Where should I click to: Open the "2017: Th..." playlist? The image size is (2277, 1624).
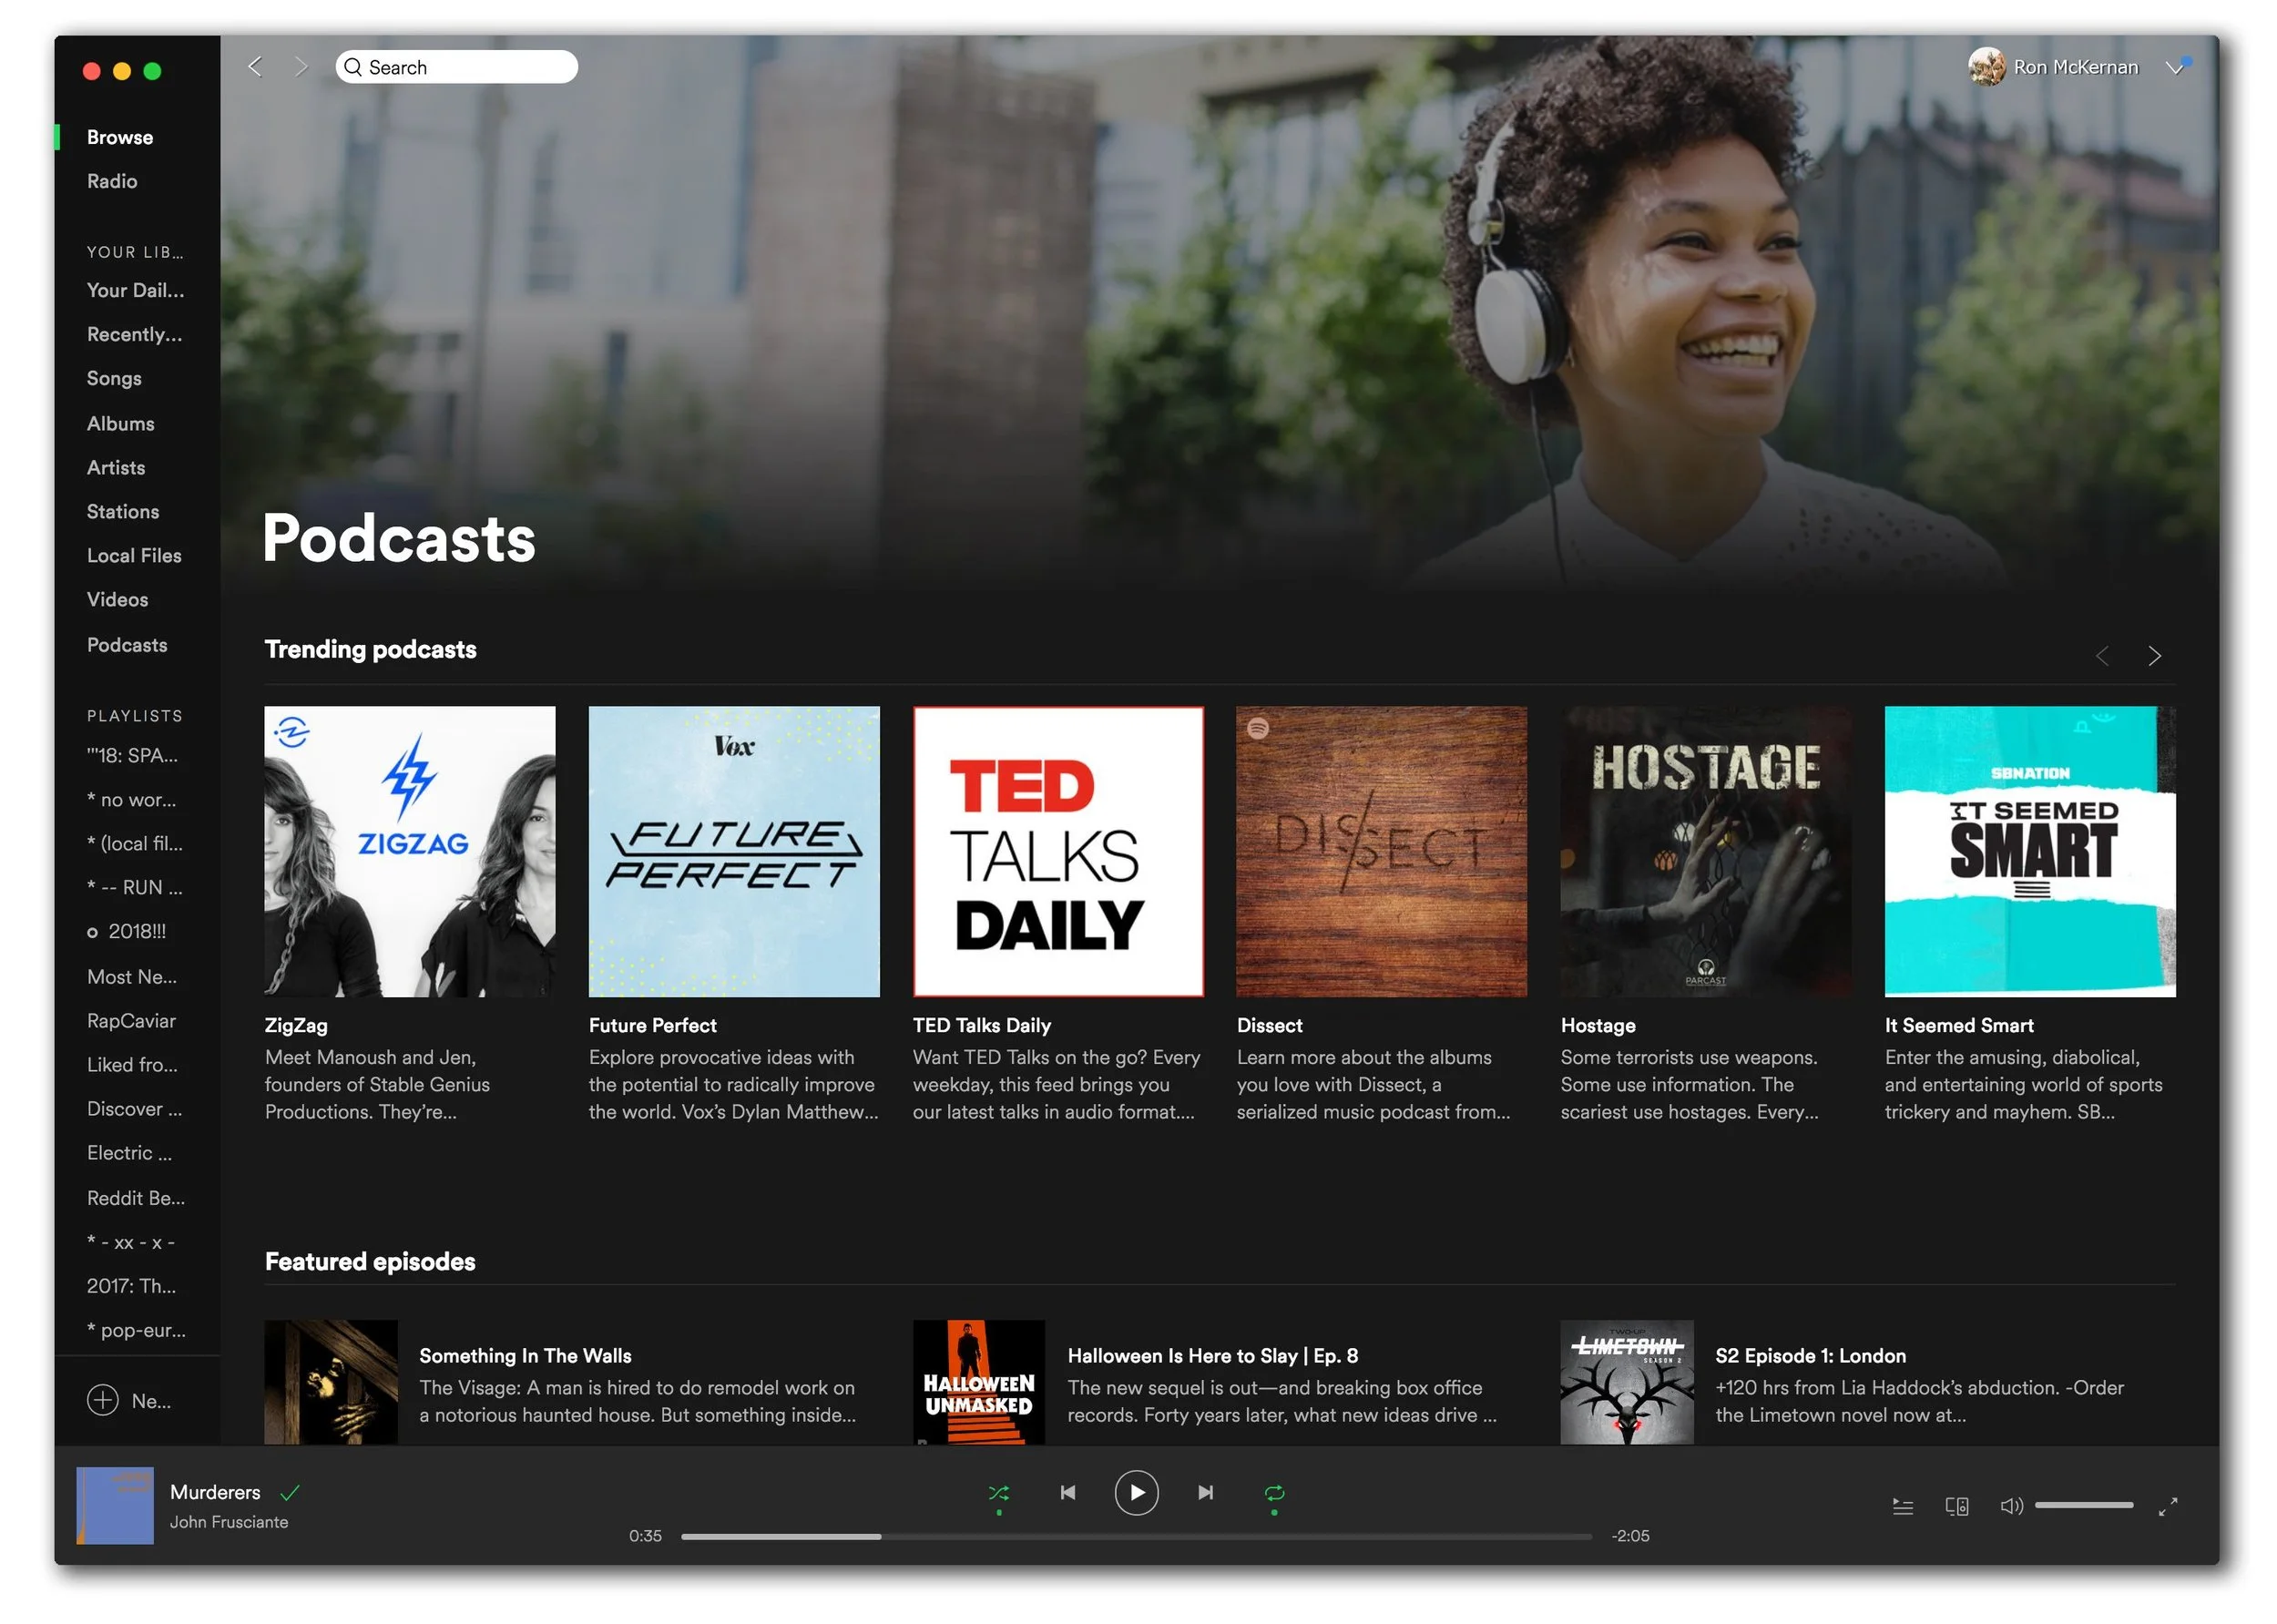[131, 1287]
